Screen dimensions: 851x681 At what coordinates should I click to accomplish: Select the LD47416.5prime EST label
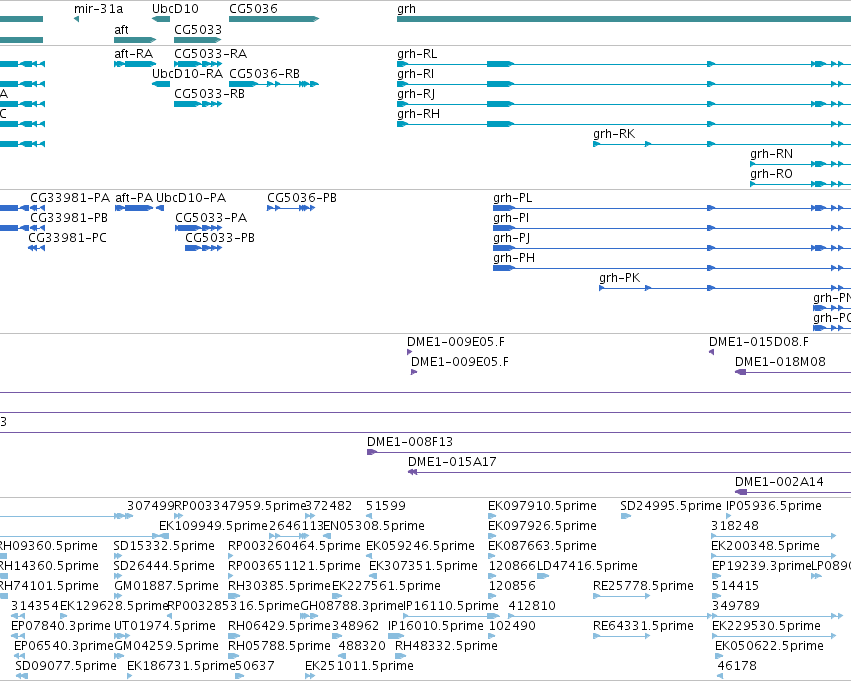pyautogui.click(x=587, y=567)
